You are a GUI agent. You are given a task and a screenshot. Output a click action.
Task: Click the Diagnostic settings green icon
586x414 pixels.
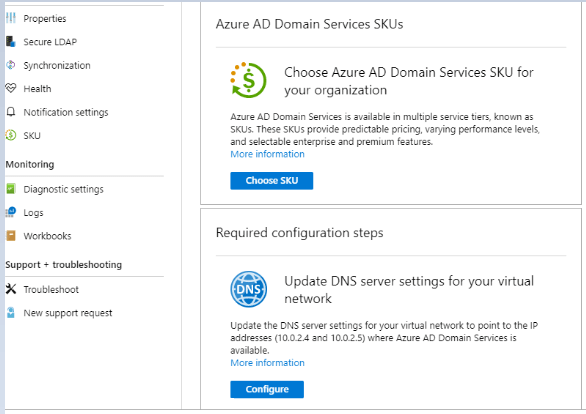click(11, 189)
